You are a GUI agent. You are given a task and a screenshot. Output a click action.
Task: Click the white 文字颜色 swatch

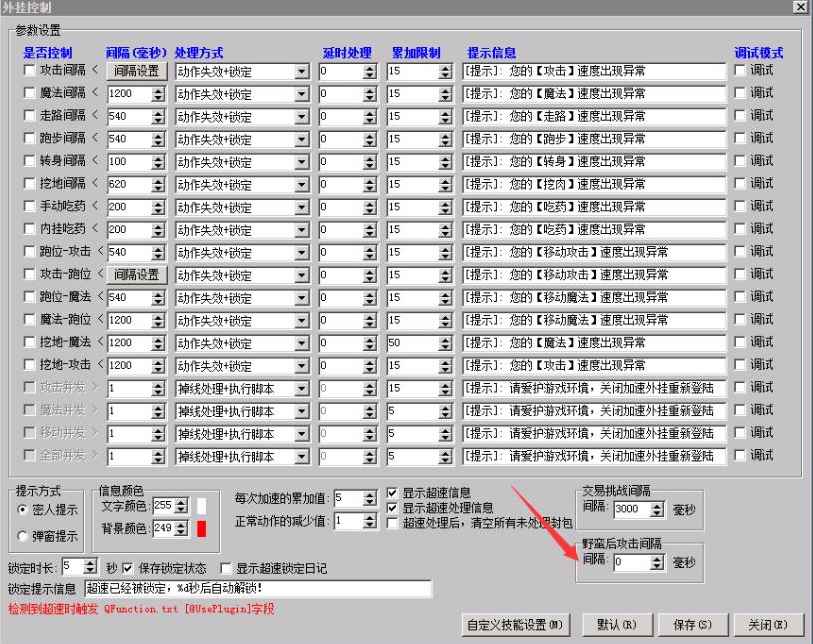(202, 506)
